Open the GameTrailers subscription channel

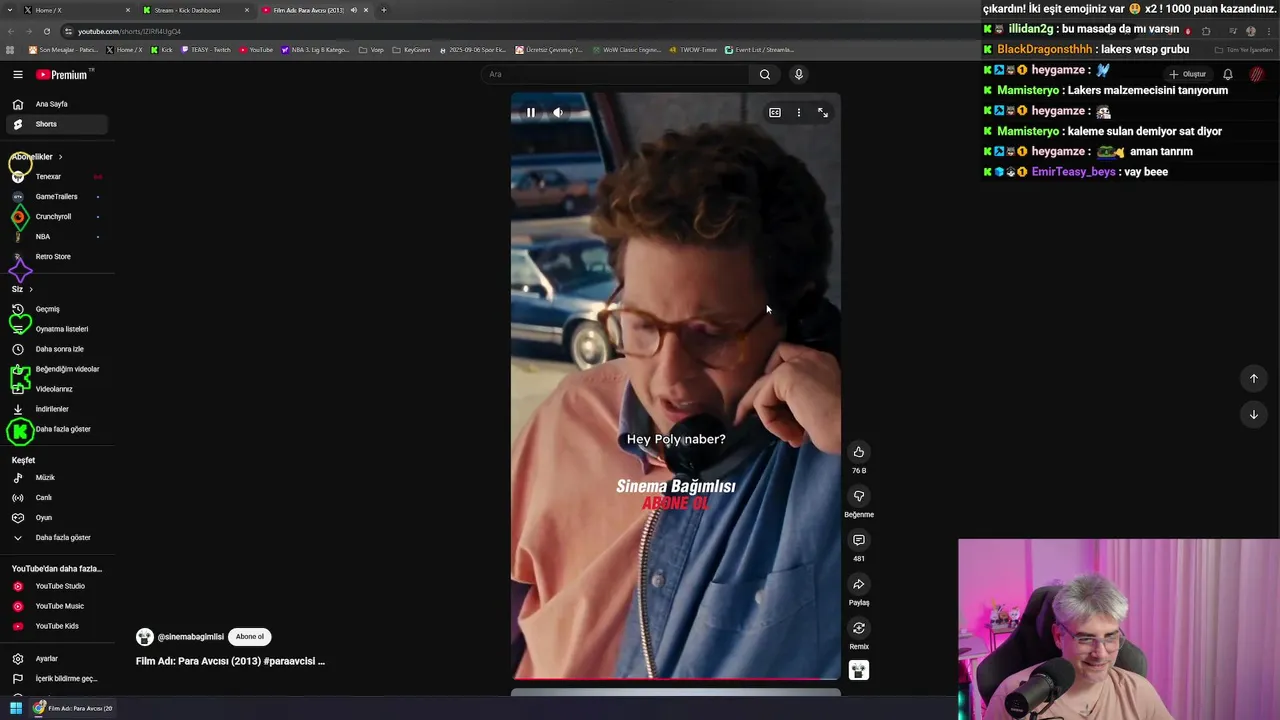click(x=56, y=197)
